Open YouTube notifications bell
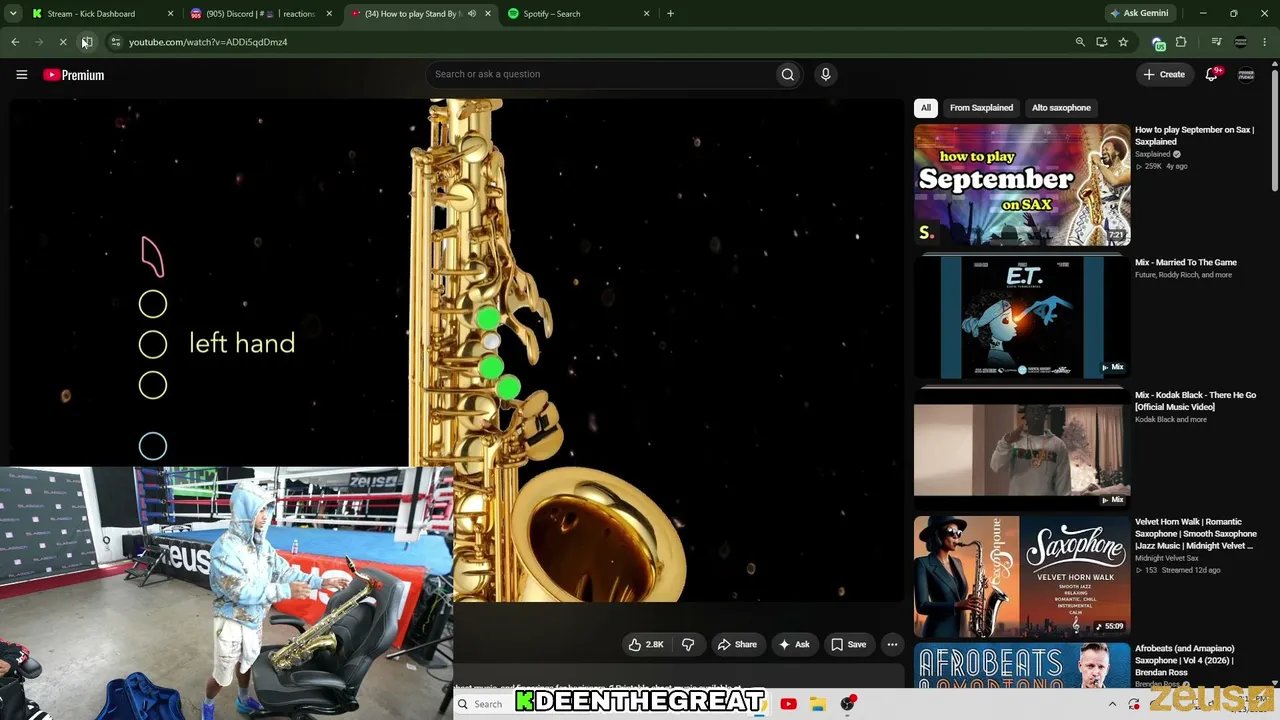 (1212, 74)
